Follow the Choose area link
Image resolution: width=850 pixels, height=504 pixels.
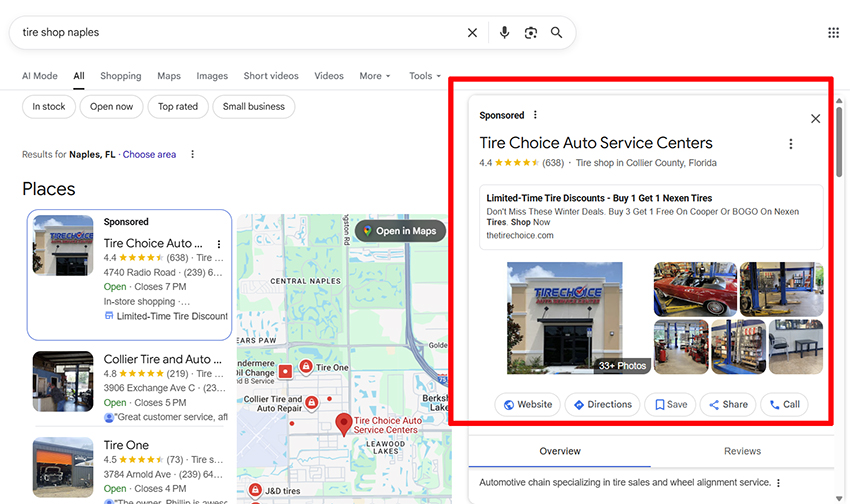[149, 155]
